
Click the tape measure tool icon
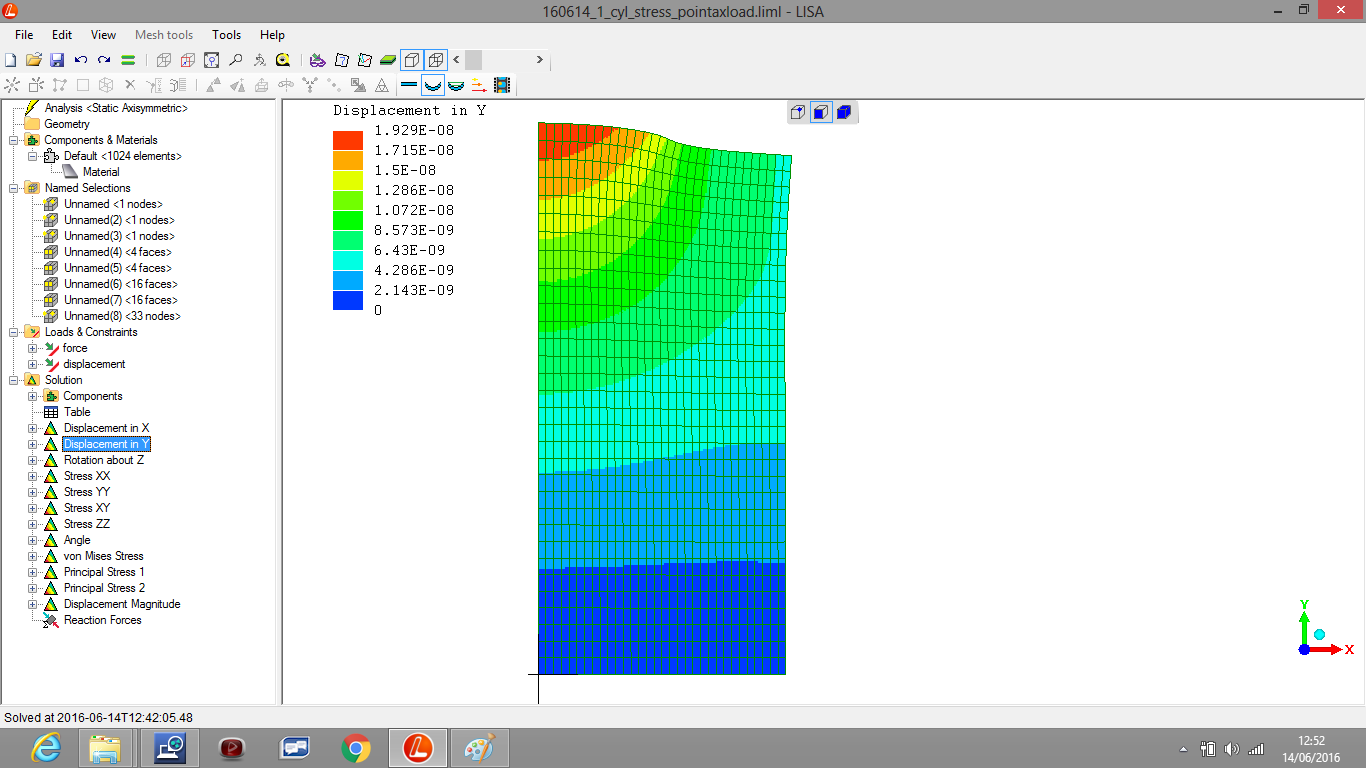tap(283, 60)
